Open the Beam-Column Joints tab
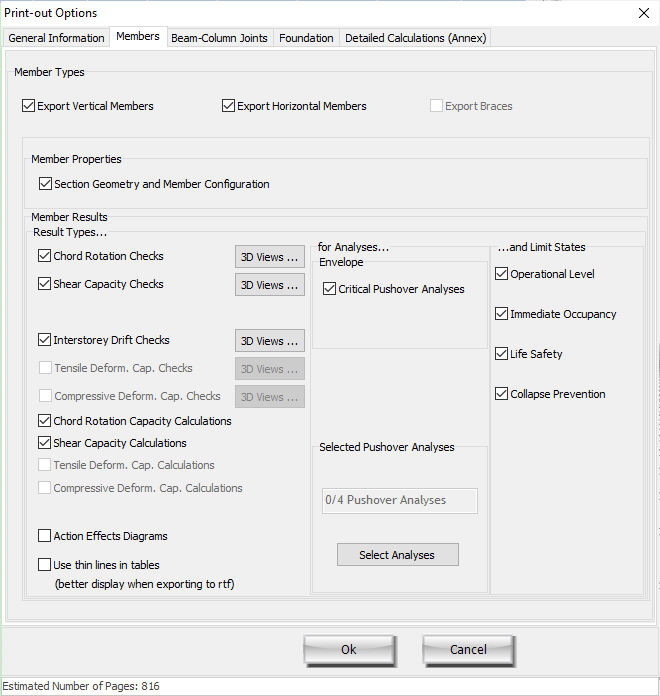The height and width of the screenshot is (696, 660). [x=219, y=38]
